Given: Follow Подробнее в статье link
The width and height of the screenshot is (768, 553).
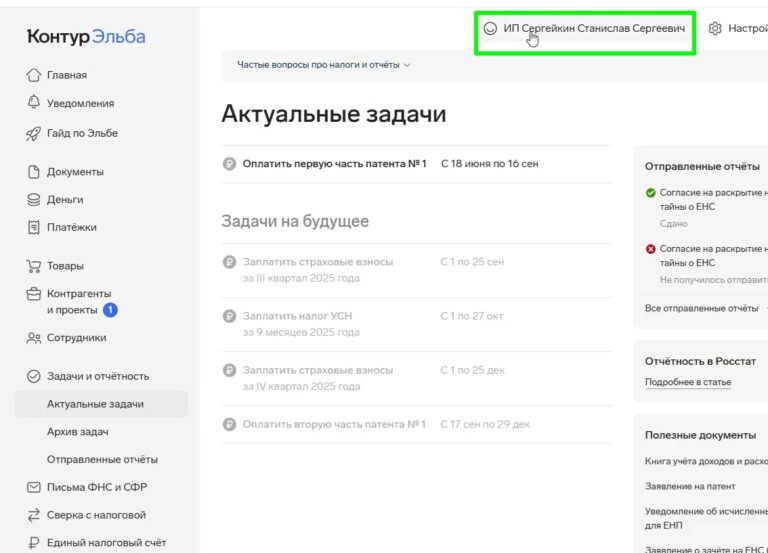Looking at the screenshot, I should coord(688,382).
